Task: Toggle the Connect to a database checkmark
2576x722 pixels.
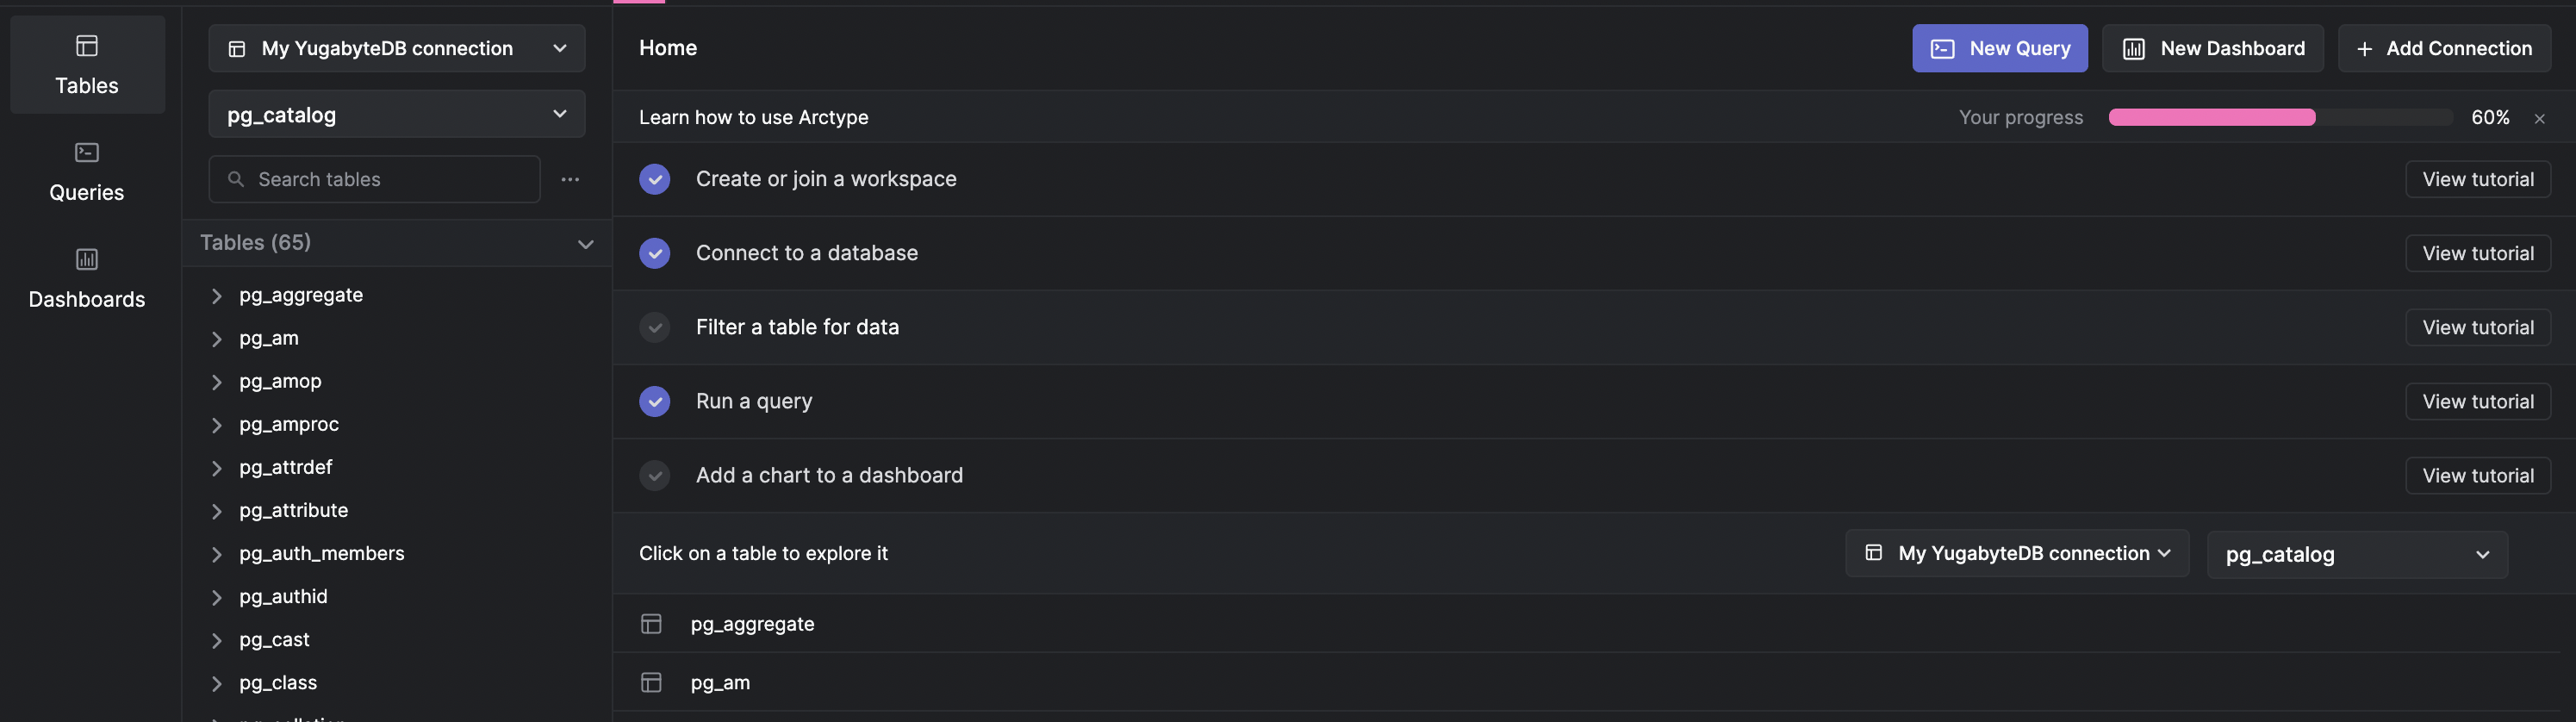Action: [655, 253]
